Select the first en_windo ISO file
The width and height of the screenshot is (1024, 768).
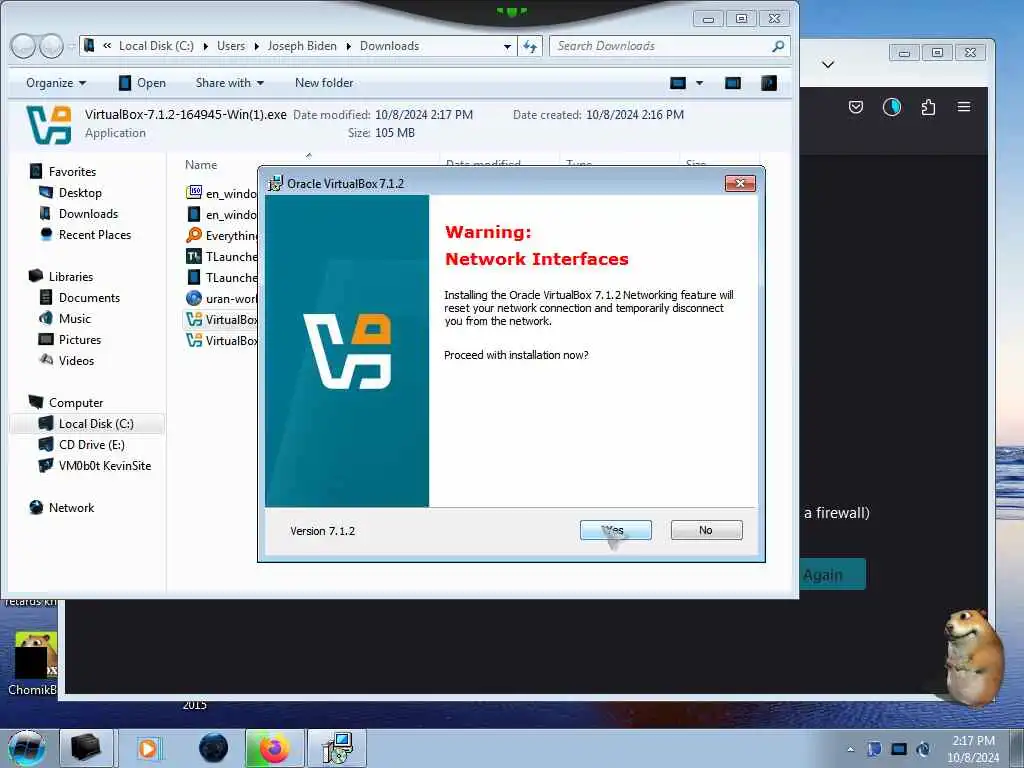point(222,193)
